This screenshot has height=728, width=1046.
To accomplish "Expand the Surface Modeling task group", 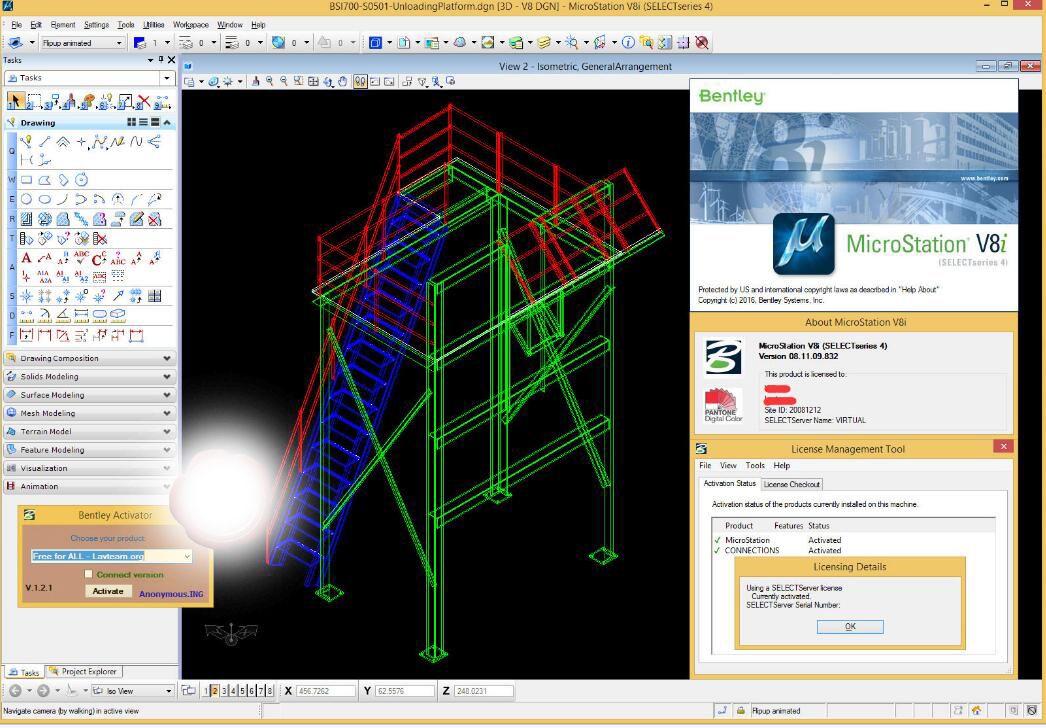I will pyautogui.click(x=89, y=395).
